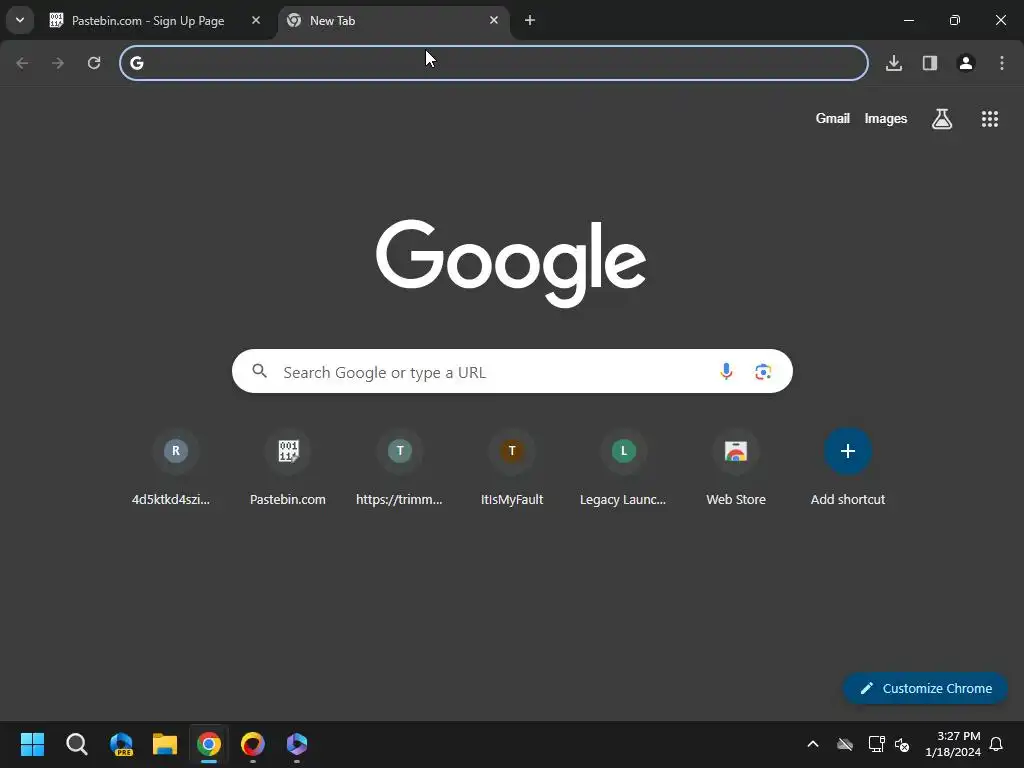1024x768 pixels.
Task: Click the Google logo
Action: tap(511, 263)
